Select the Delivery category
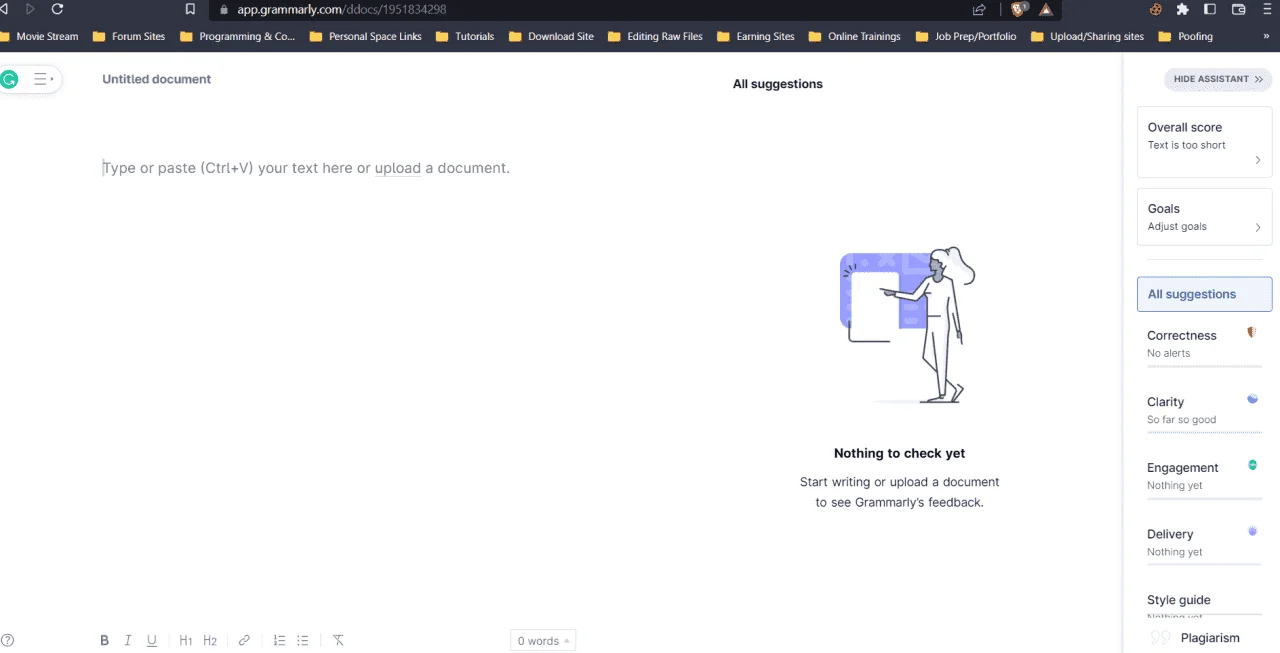Viewport: 1280px width, 653px height. (1204, 542)
